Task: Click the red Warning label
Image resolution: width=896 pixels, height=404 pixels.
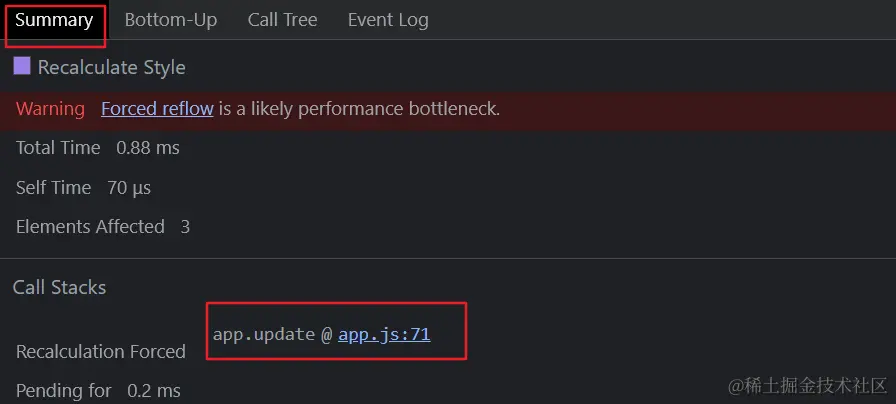Action: (x=50, y=108)
